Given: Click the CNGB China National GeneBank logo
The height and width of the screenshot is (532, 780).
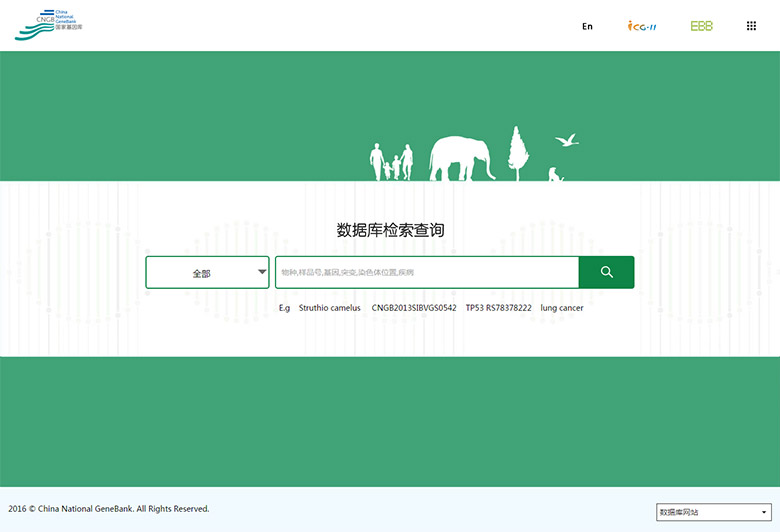Looking at the screenshot, I should (x=49, y=25).
